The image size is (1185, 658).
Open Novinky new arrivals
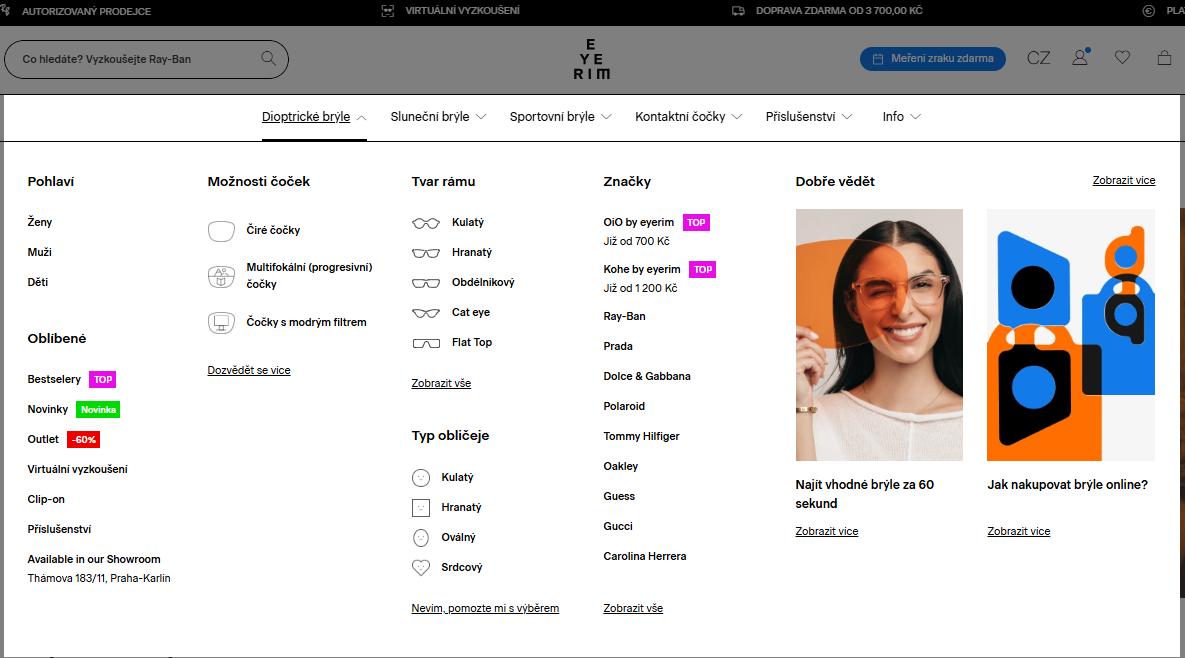[x=73, y=409]
